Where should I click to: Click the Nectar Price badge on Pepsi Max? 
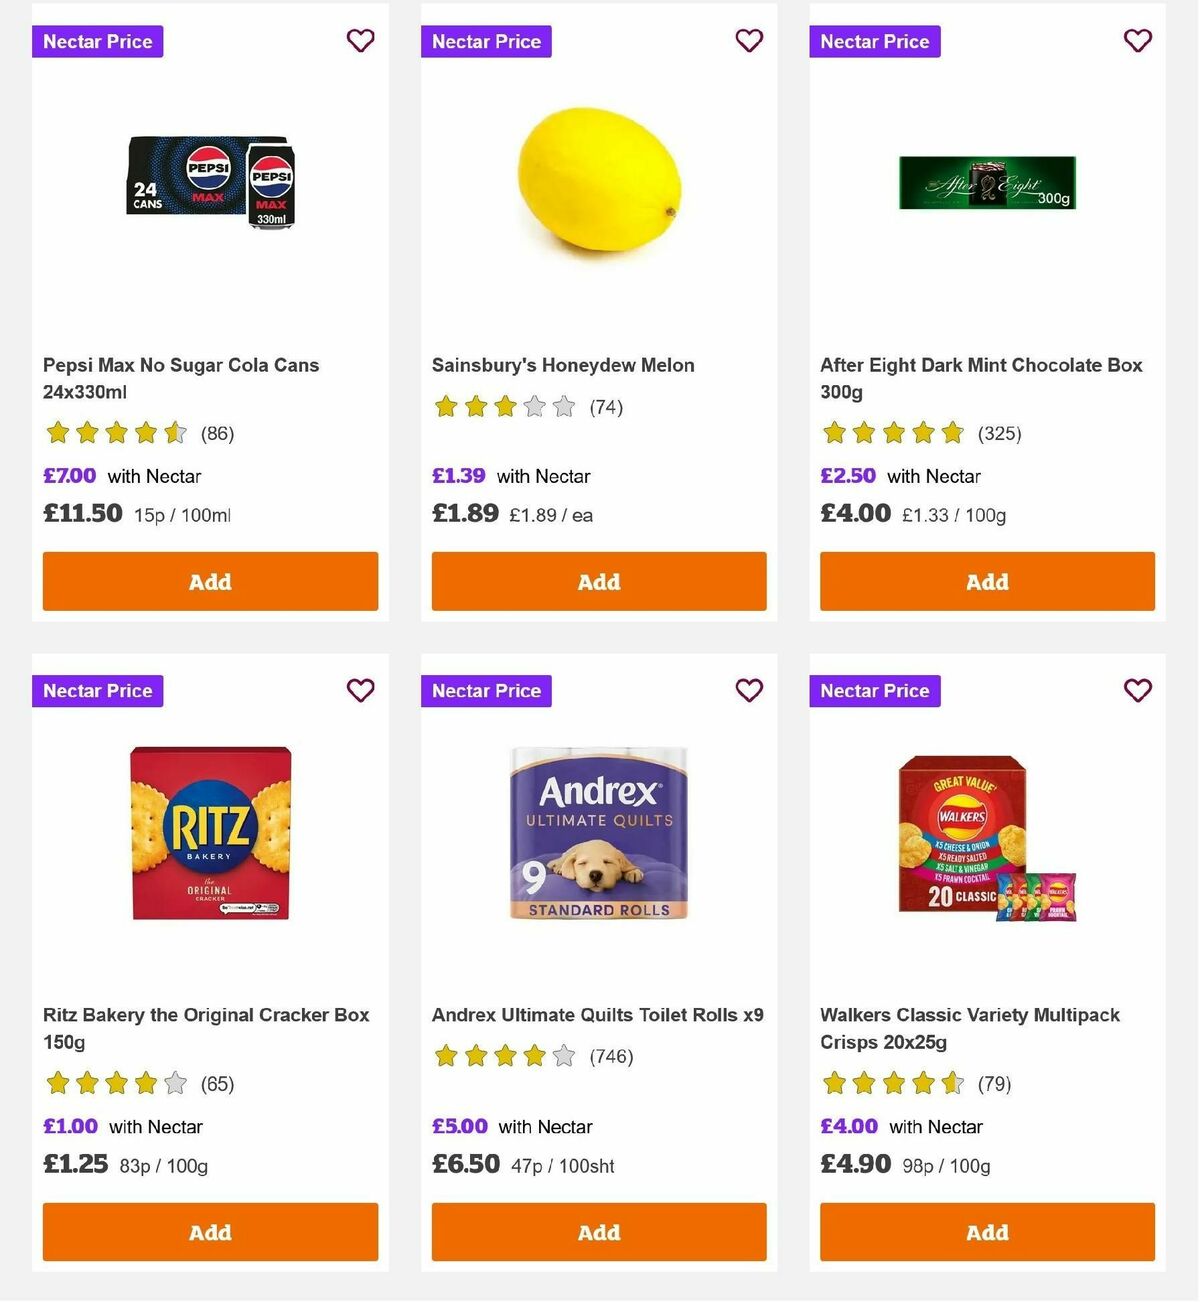pos(97,41)
